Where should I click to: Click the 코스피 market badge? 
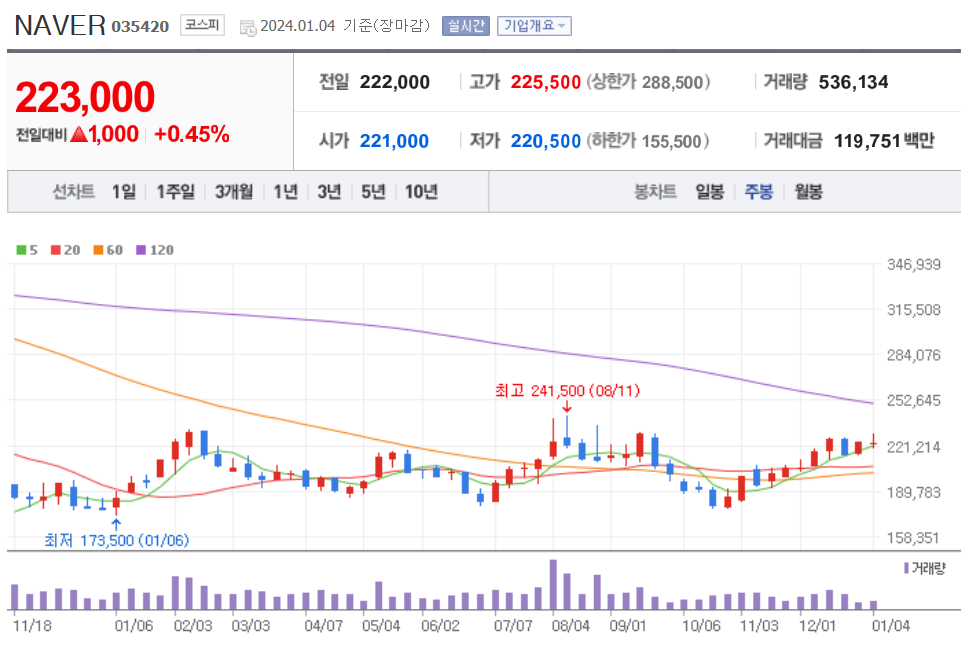click(x=202, y=25)
